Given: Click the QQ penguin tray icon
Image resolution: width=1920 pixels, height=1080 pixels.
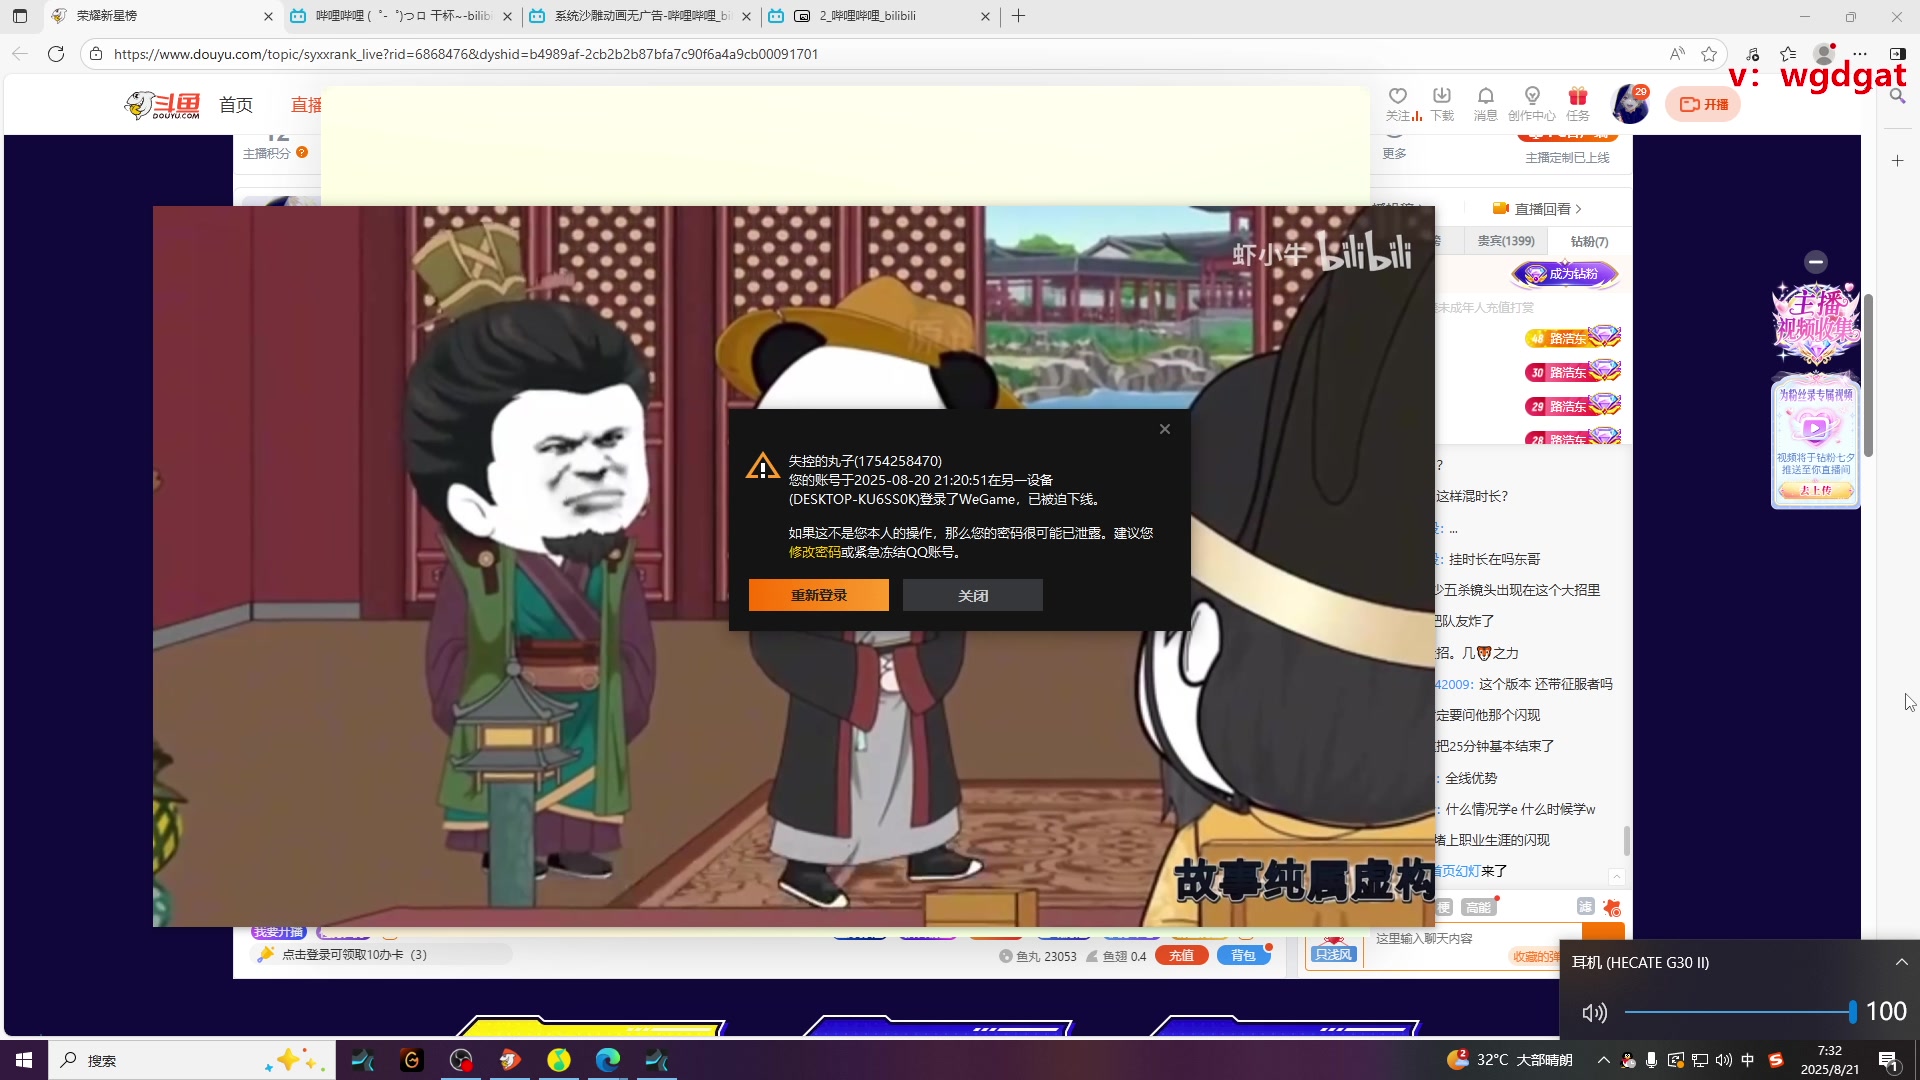Looking at the screenshot, I should (x=1628, y=1060).
